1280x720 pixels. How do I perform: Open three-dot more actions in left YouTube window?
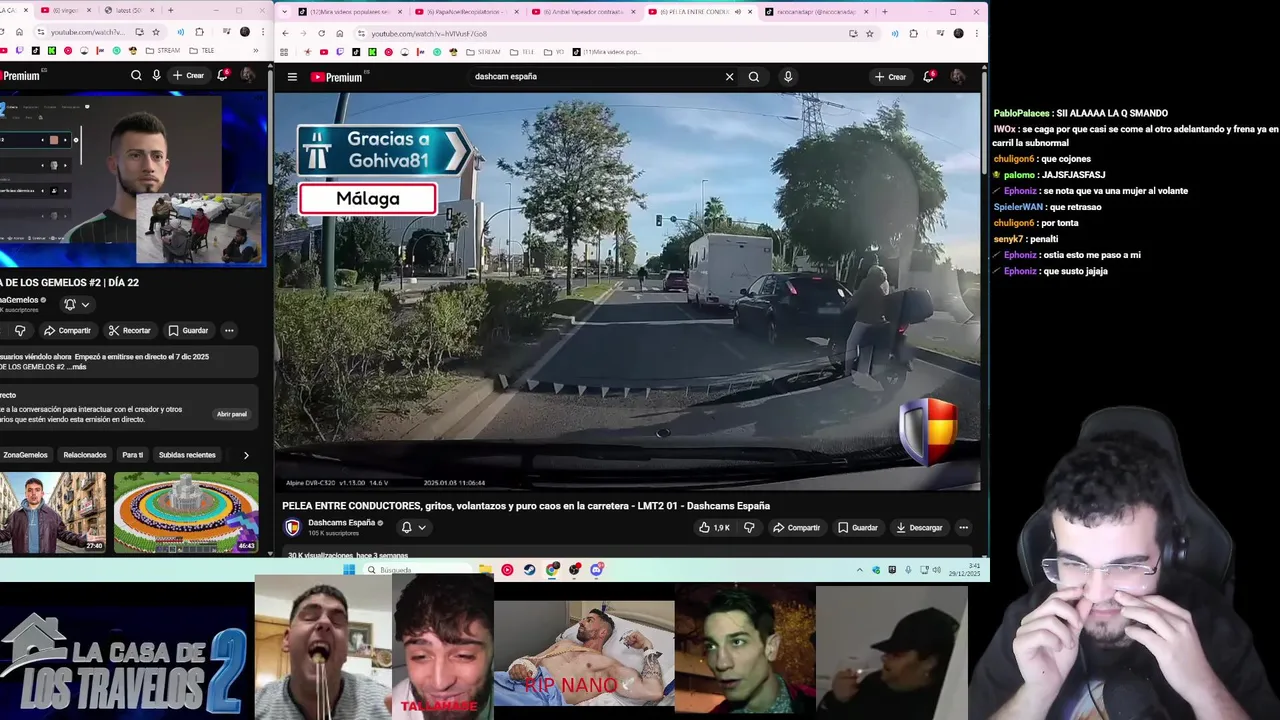(229, 330)
